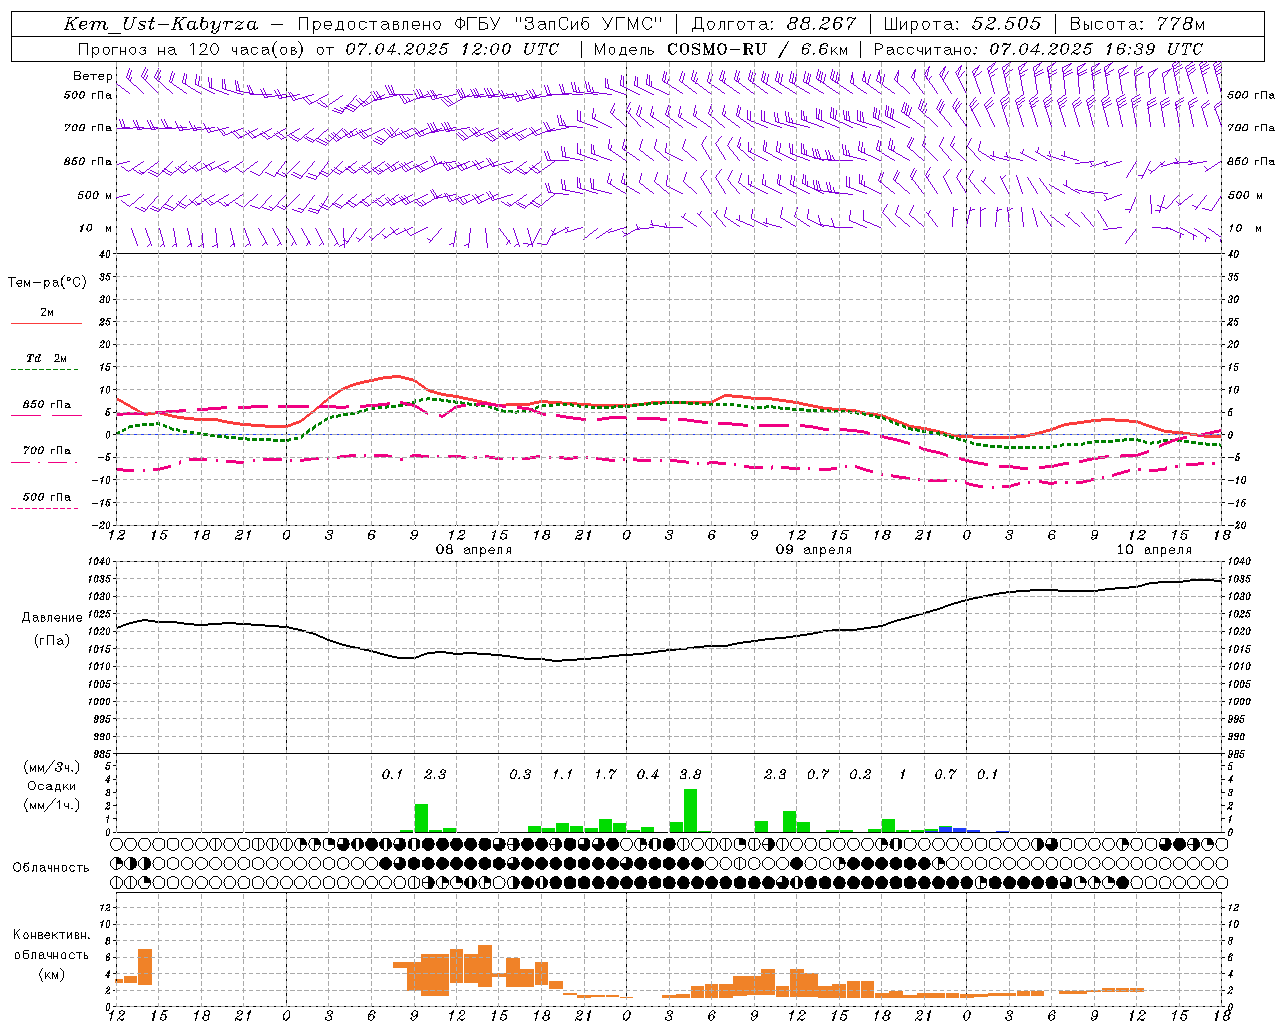The height and width of the screenshot is (1024, 1280).
Task: Click the 'Облачность' cloud cover label
Action: (51, 868)
